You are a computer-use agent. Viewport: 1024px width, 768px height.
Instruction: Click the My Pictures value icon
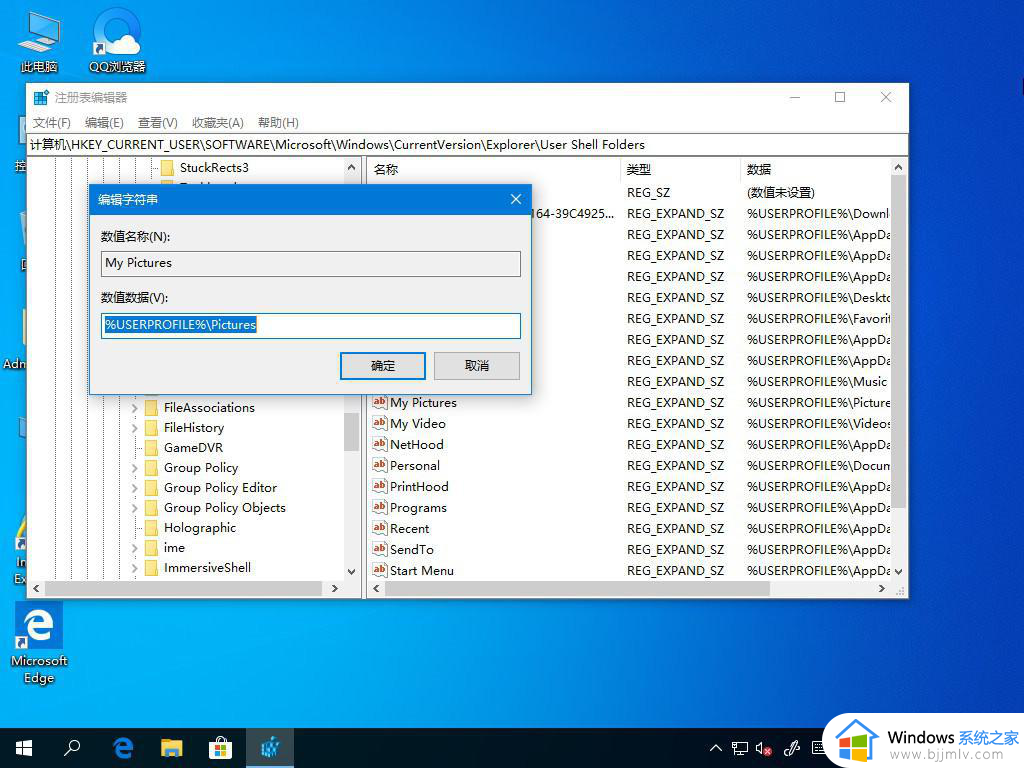pyautogui.click(x=379, y=402)
